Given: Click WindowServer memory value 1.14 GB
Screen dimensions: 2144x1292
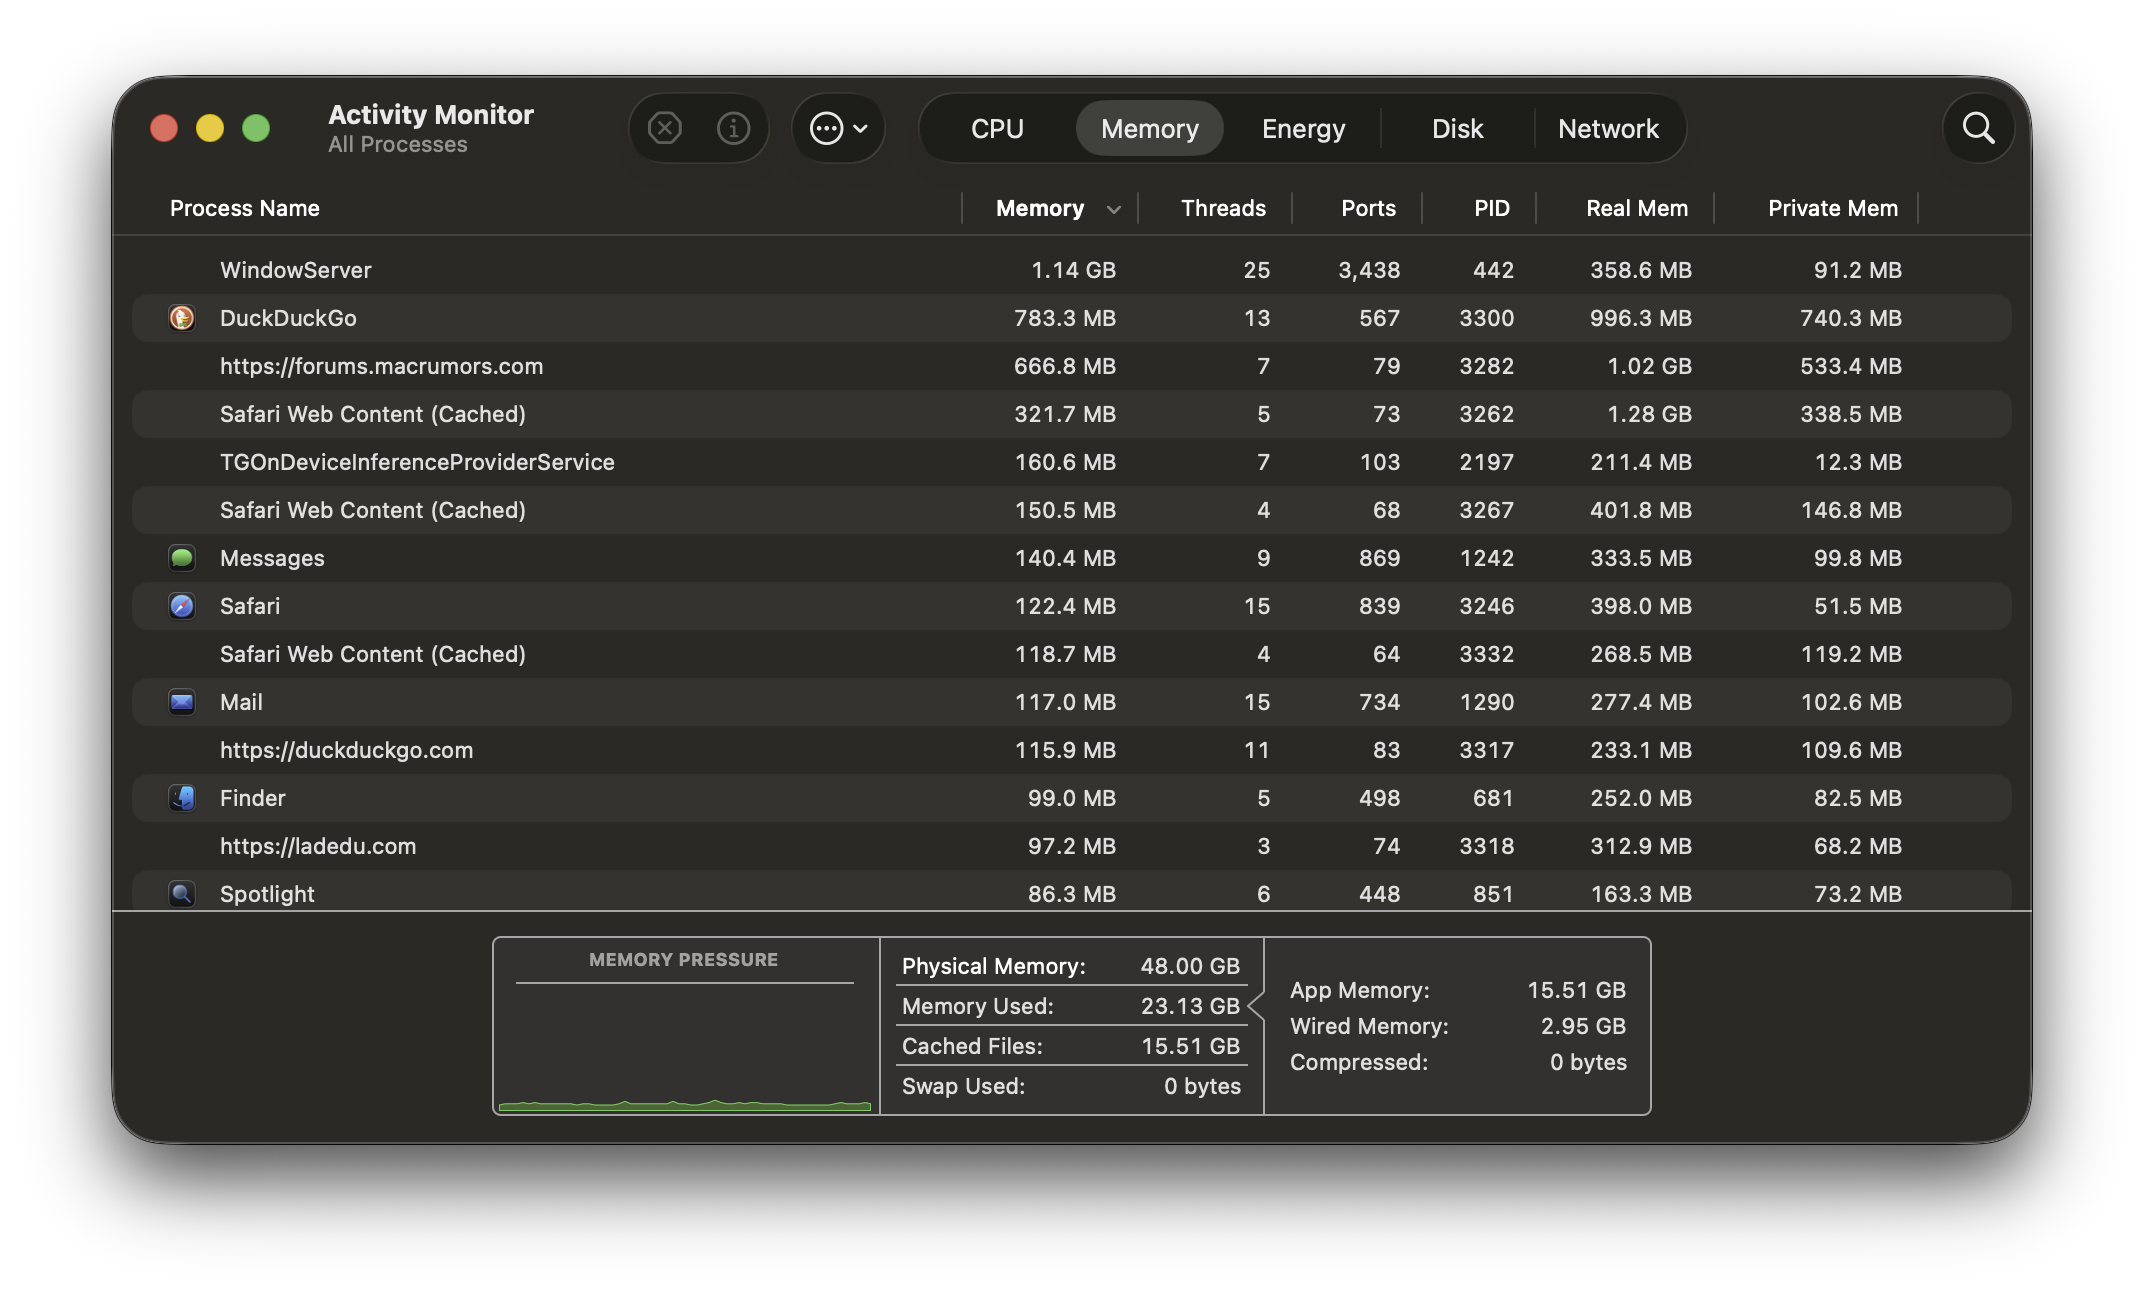Looking at the screenshot, I should tap(1073, 270).
